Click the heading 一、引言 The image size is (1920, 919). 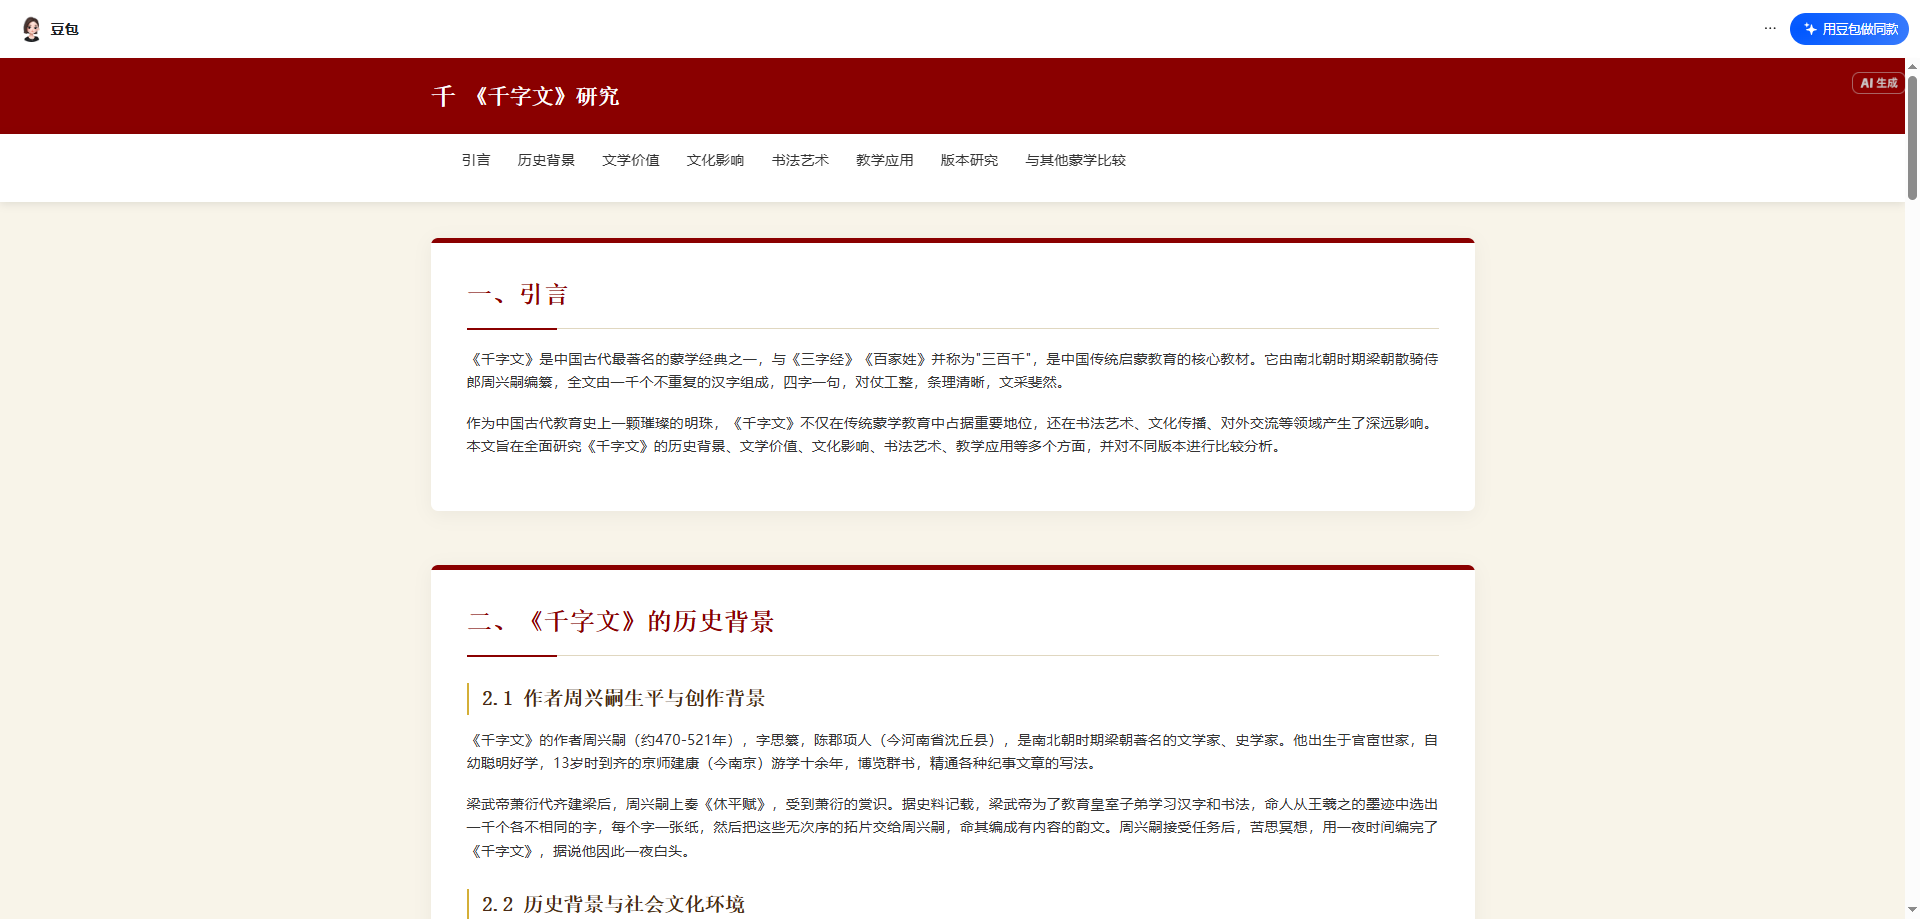click(x=517, y=293)
